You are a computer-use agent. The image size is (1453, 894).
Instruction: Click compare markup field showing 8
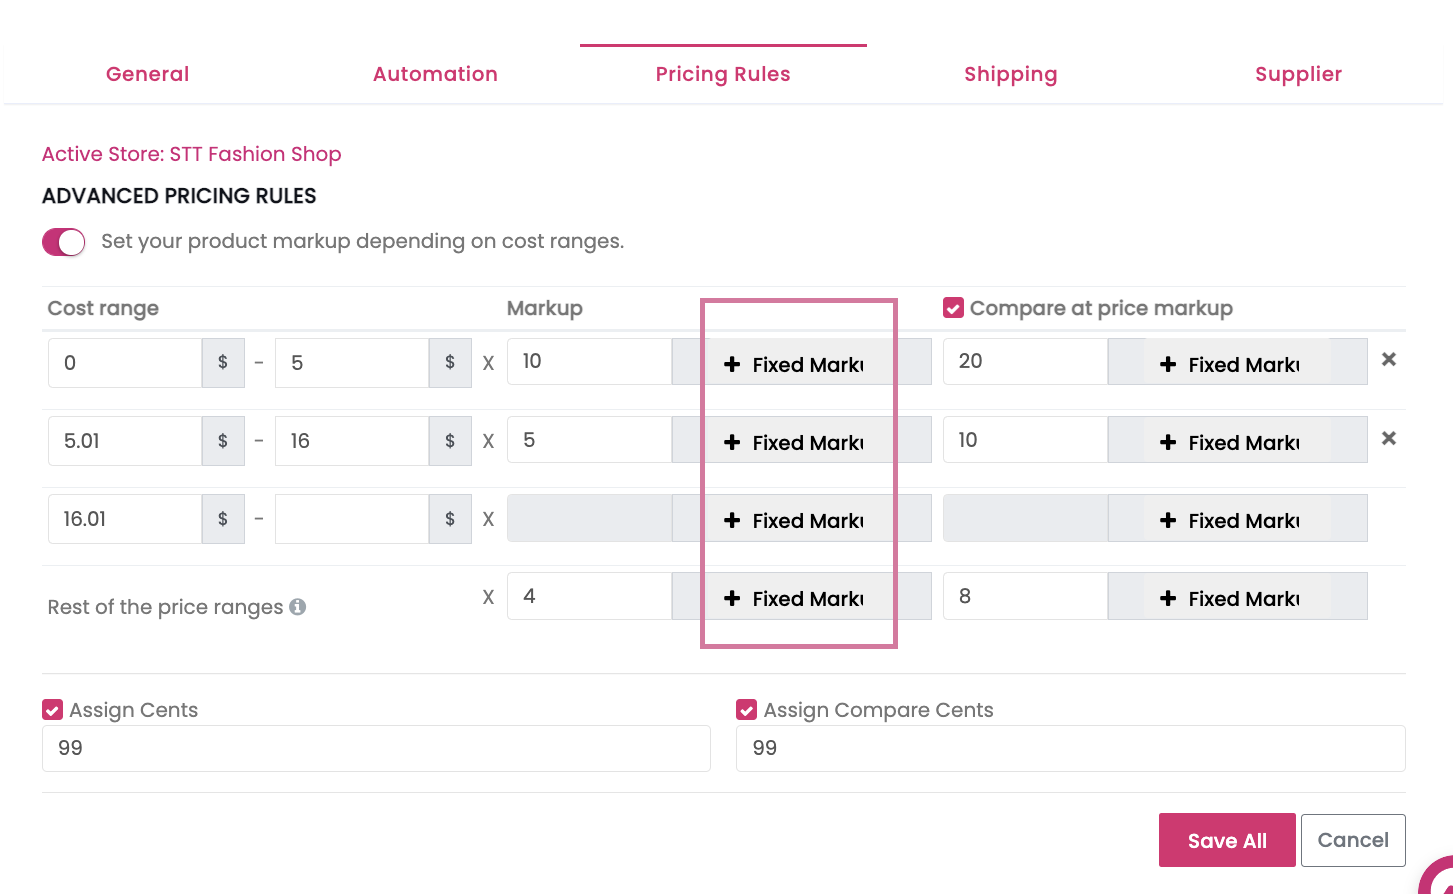[1025, 596]
